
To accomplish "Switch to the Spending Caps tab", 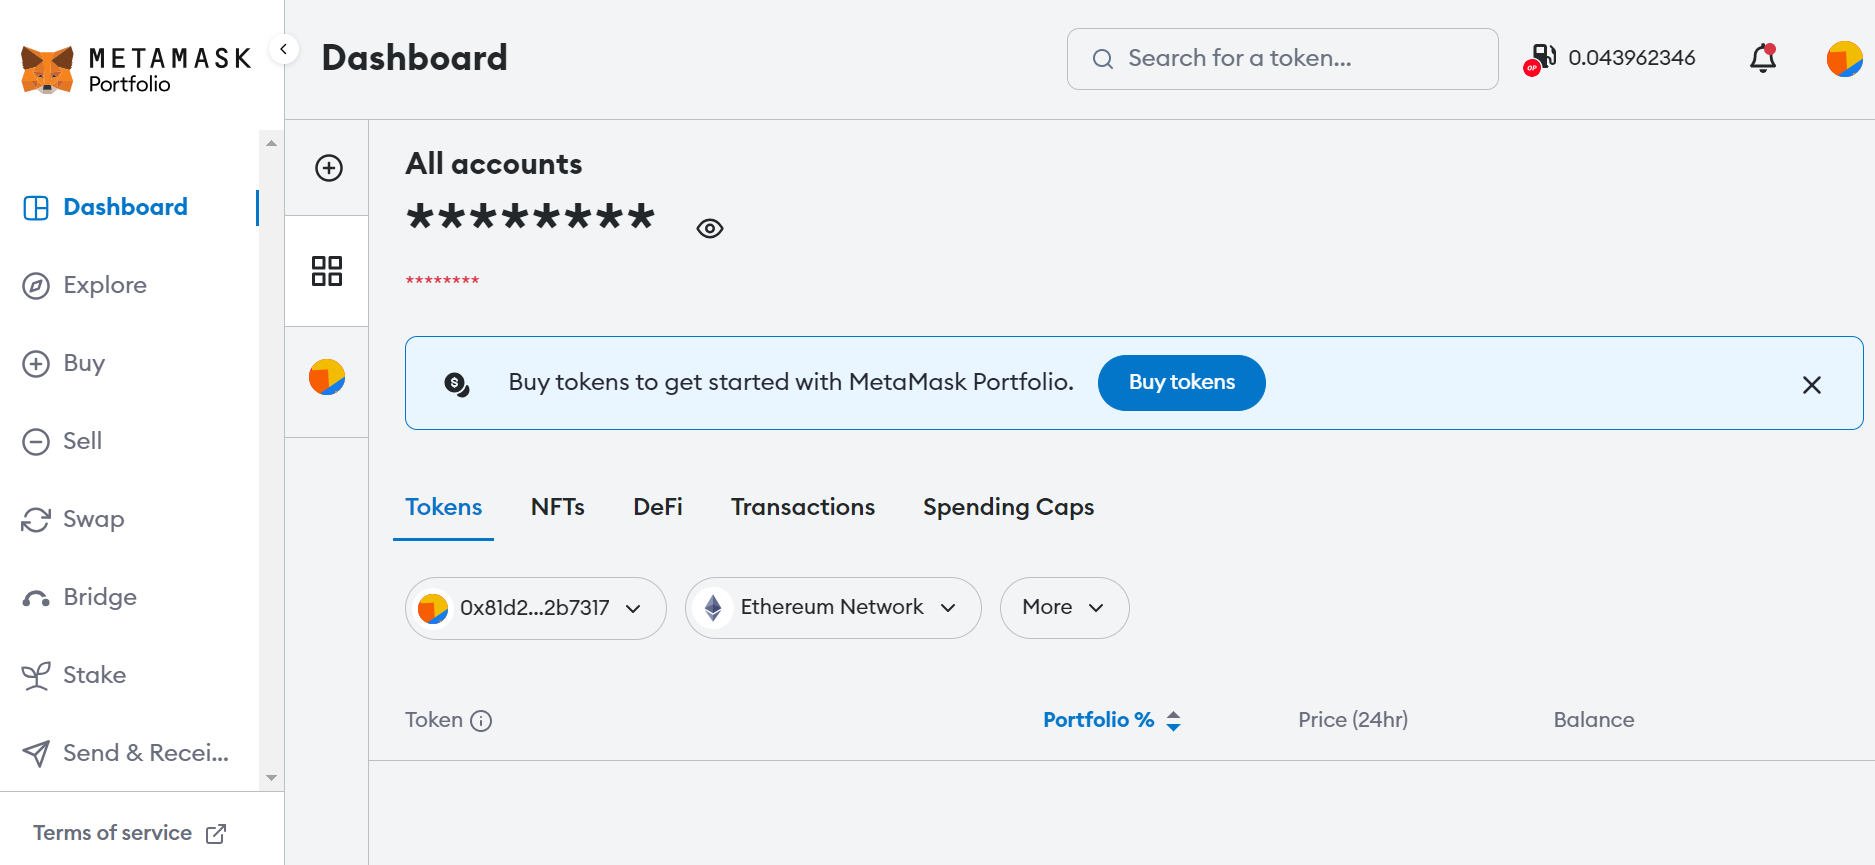I will tap(1008, 507).
